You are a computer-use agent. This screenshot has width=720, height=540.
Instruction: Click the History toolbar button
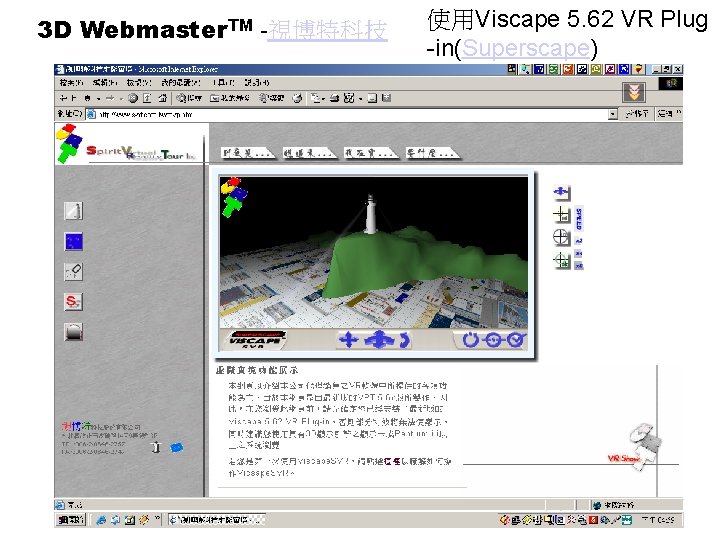coord(271,98)
